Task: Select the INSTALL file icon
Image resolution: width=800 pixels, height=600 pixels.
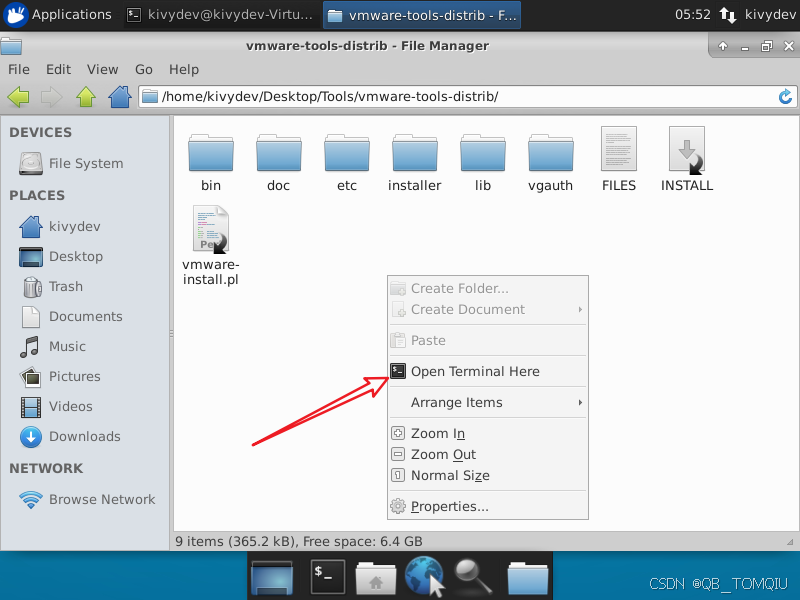Action: [687, 149]
